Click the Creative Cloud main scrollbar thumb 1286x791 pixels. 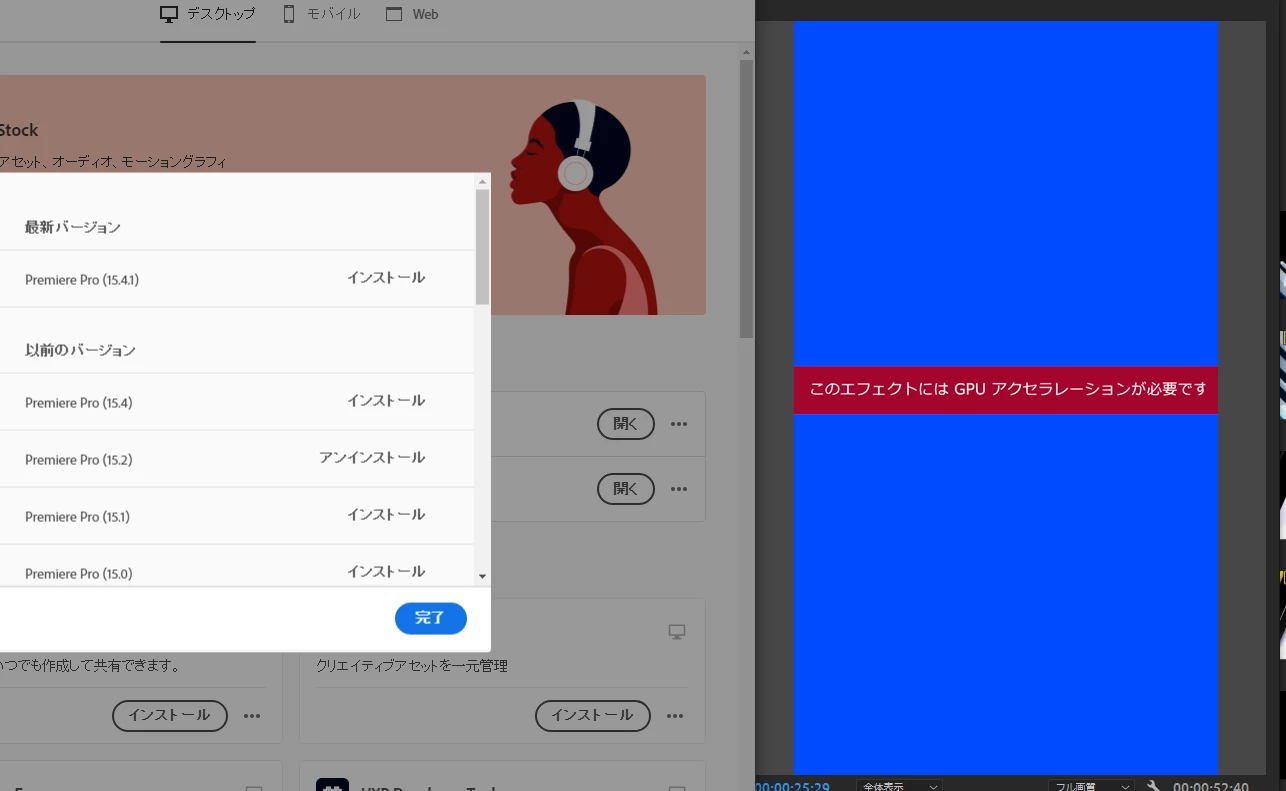[747, 199]
